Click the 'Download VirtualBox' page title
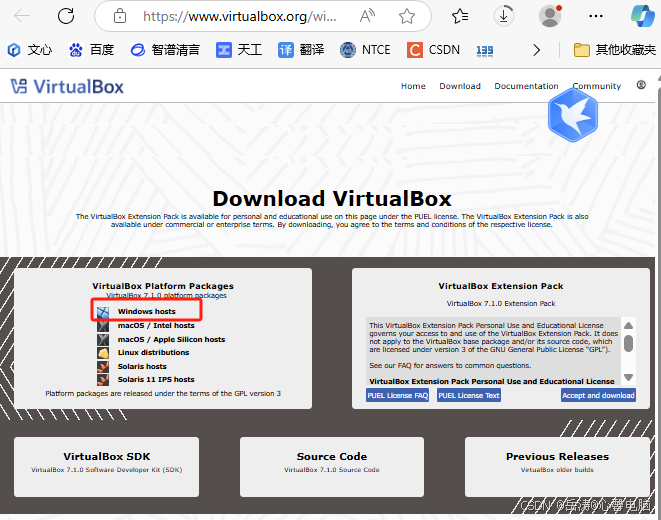The image size is (661, 520). (x=332, y=198)
